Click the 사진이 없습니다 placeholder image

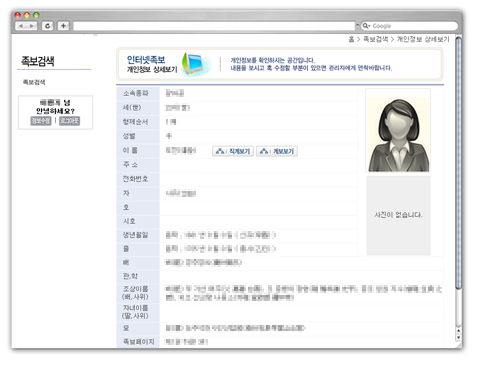398,215
